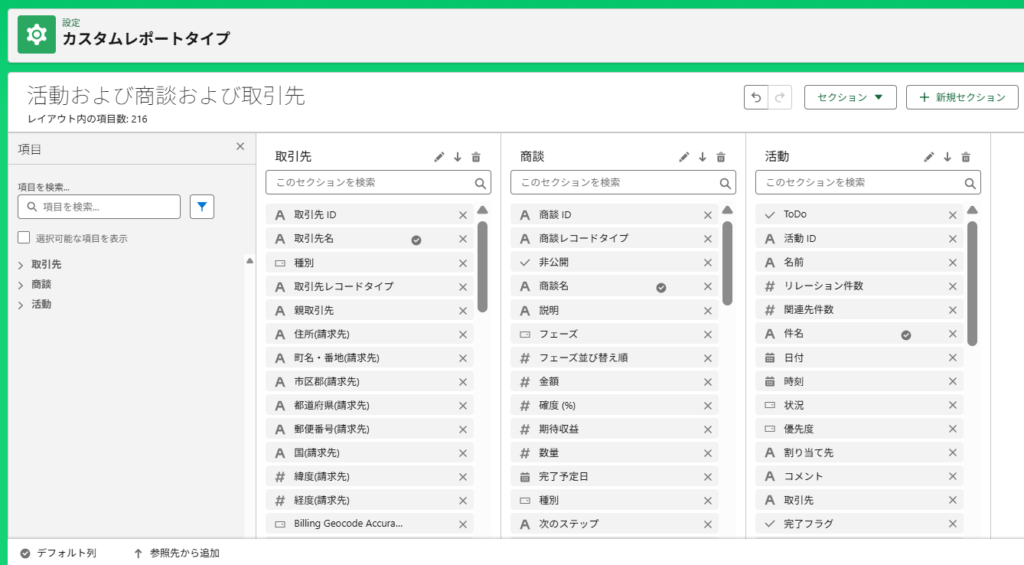The image size is (1024, 565).
Task: Remove 取引先名 field from layout
Action: (x=463, y=239)
